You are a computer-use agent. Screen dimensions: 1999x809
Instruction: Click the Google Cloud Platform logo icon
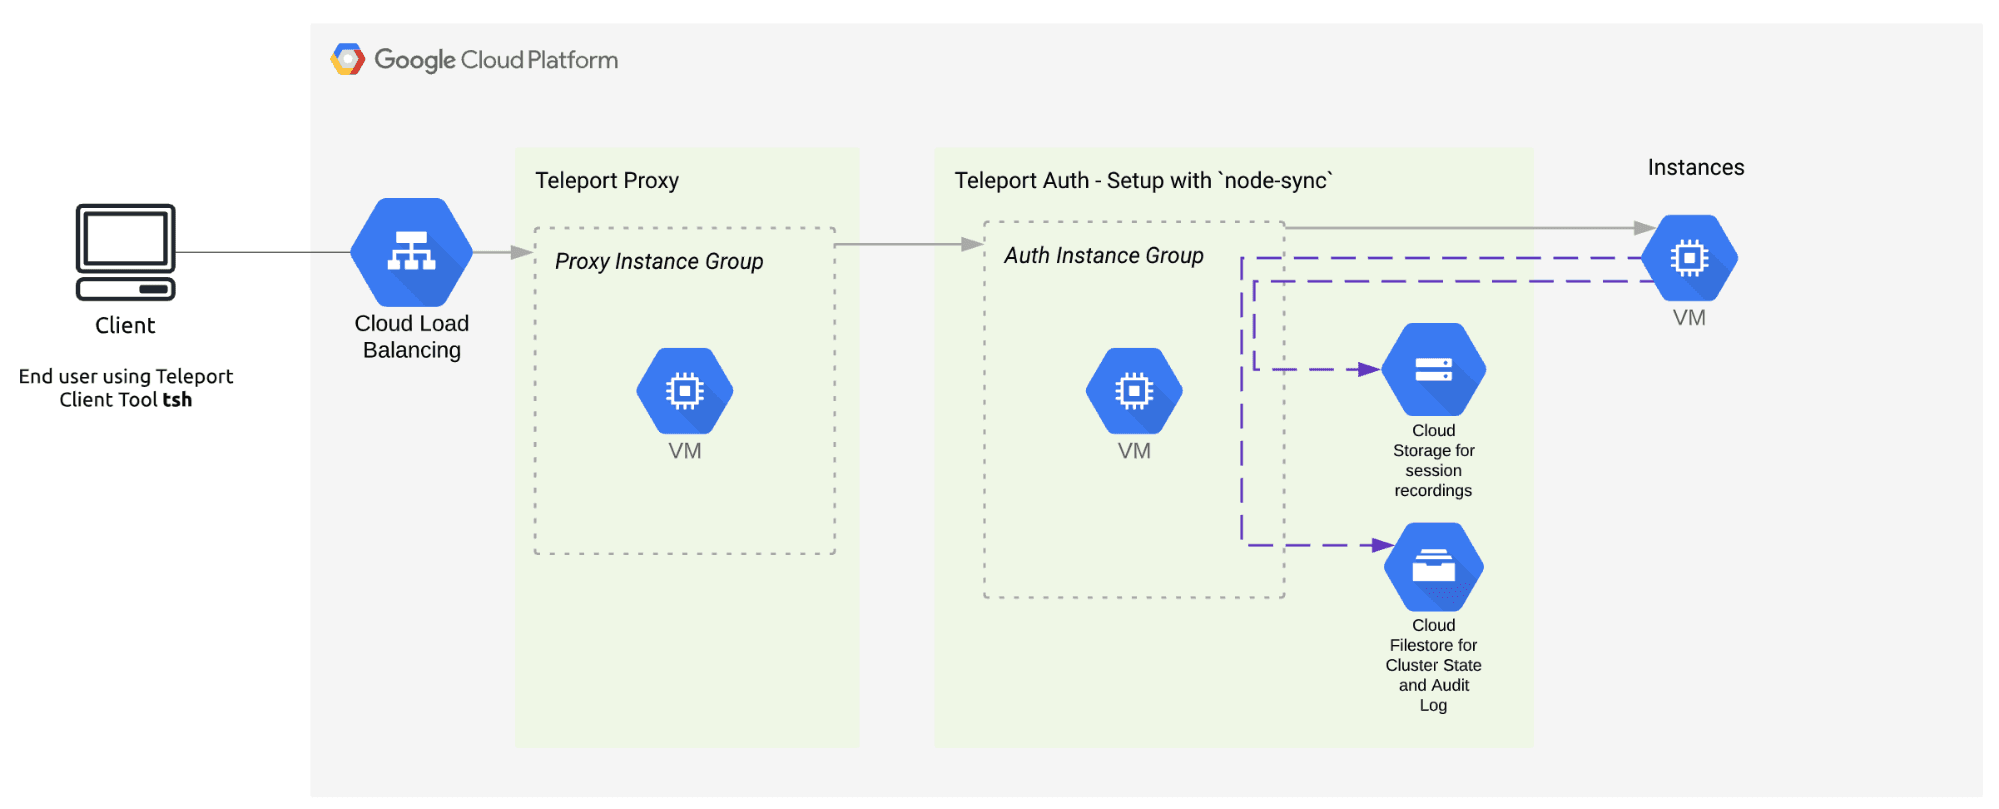(347, 60)
